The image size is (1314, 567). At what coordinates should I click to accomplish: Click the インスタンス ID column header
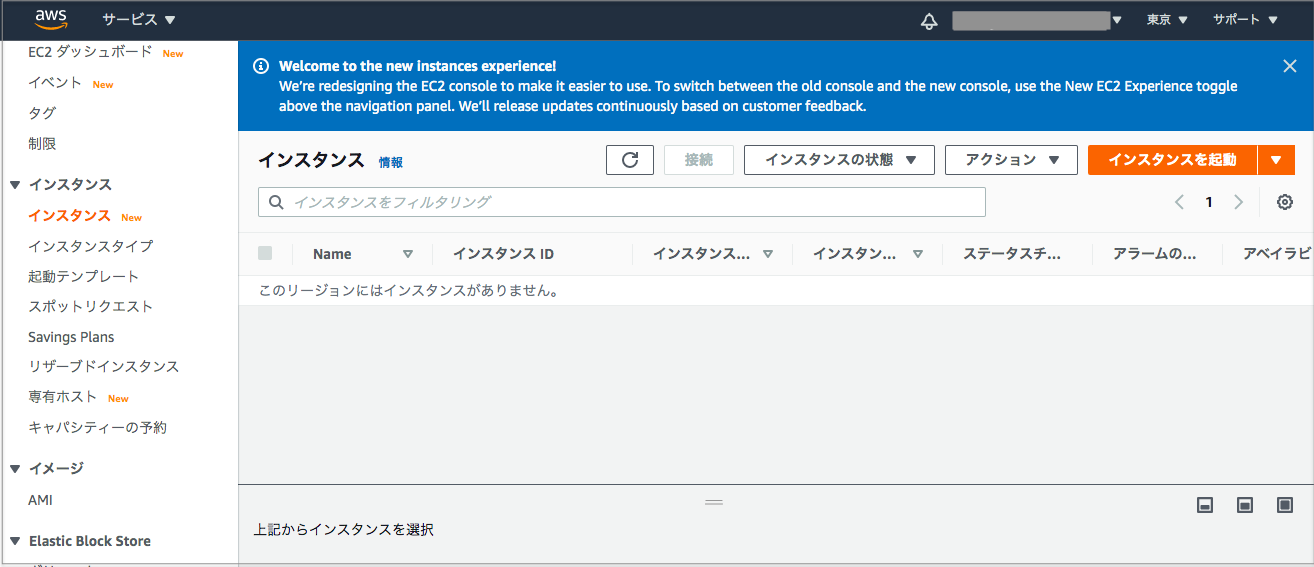coord(503,254)
